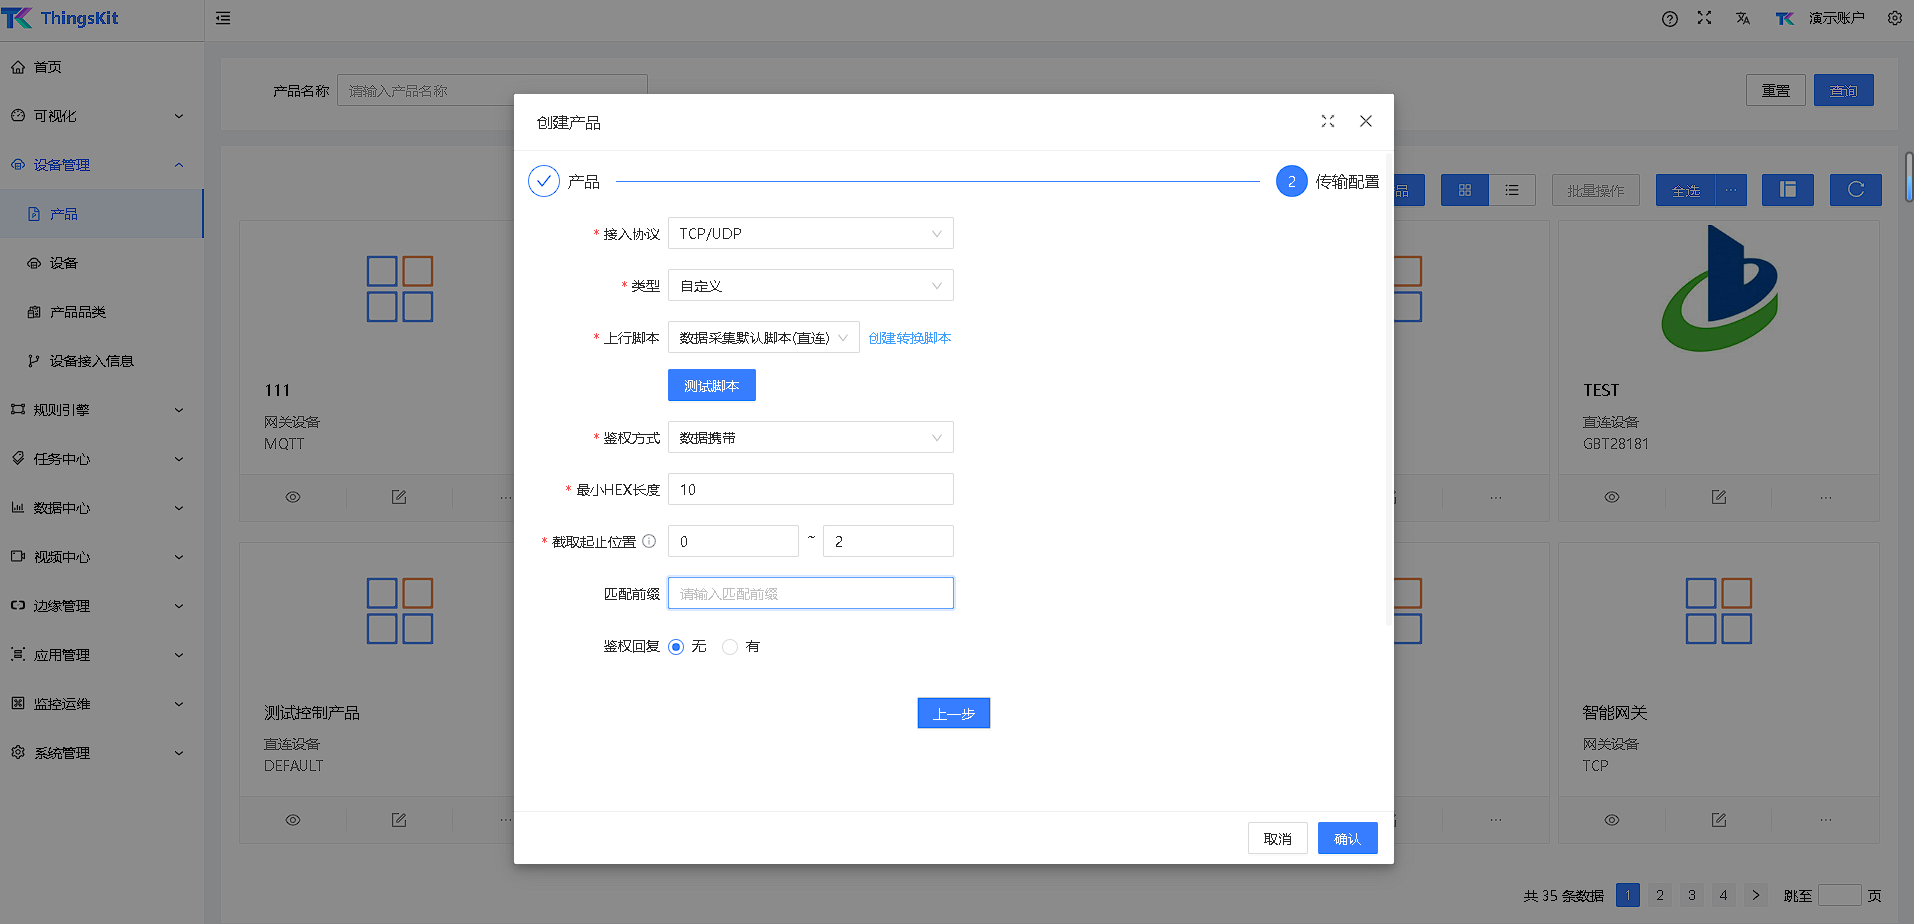Image resolution: width=1914 pixels, height=924 pixels.
Task: Click the 创建转换脚本 link
Action: coord(909,338)
